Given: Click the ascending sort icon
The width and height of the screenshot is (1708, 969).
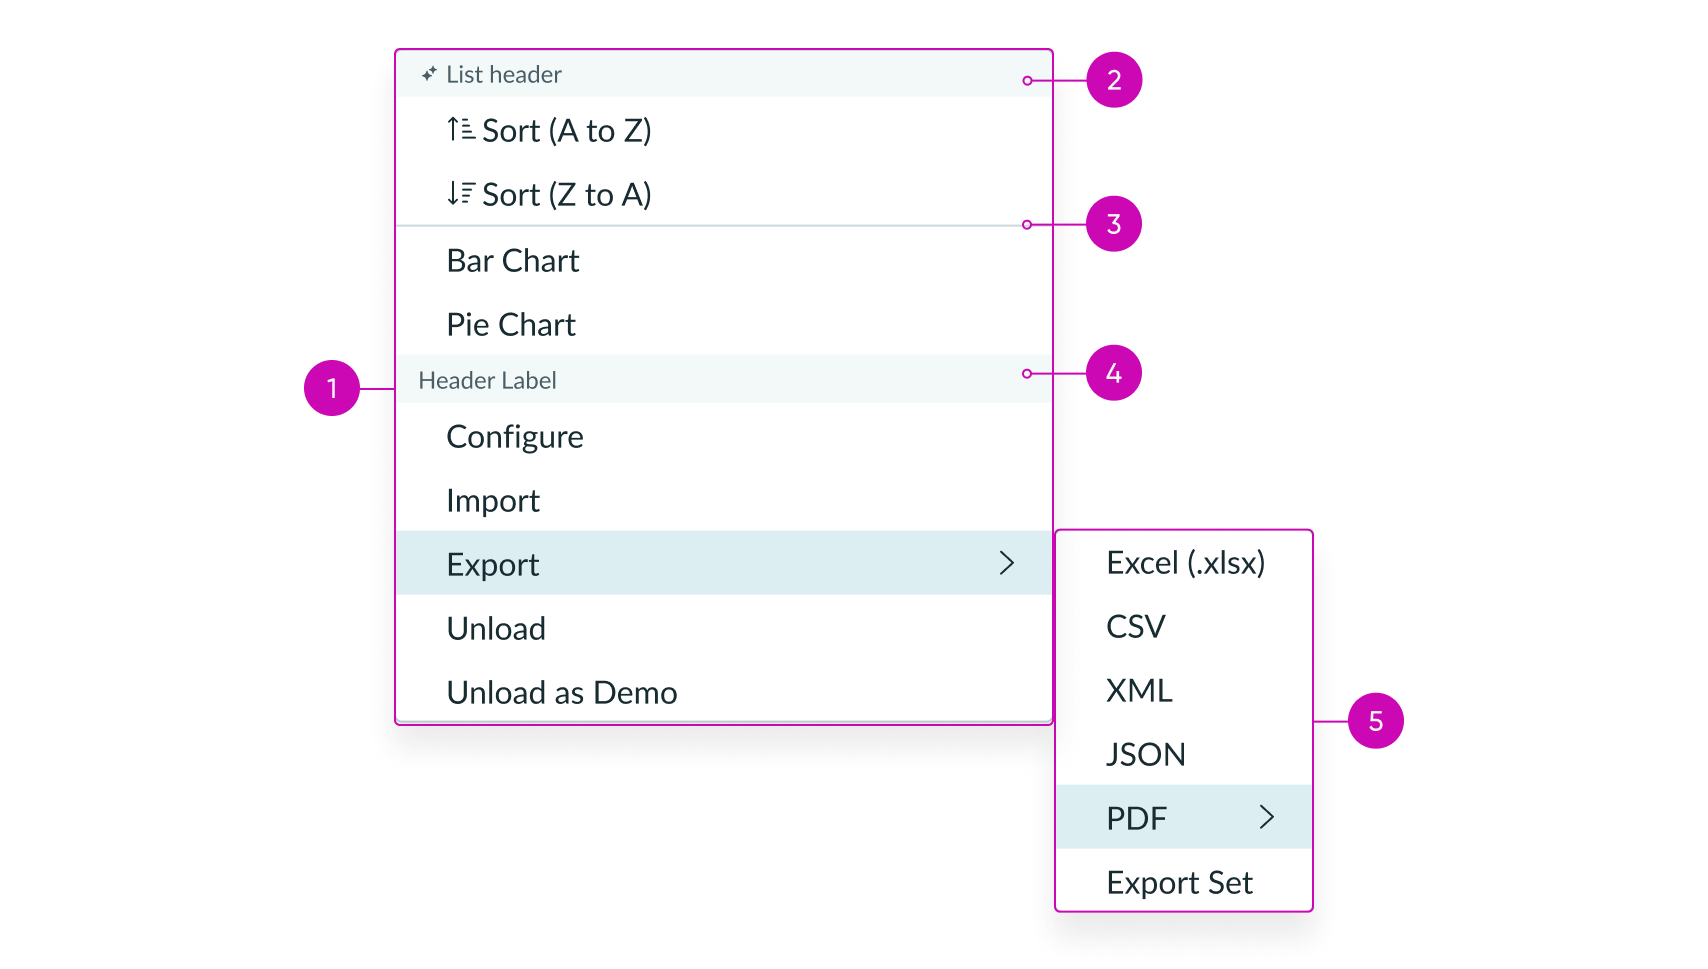Looking at the screenshot, I should click(x=460, y=130).
